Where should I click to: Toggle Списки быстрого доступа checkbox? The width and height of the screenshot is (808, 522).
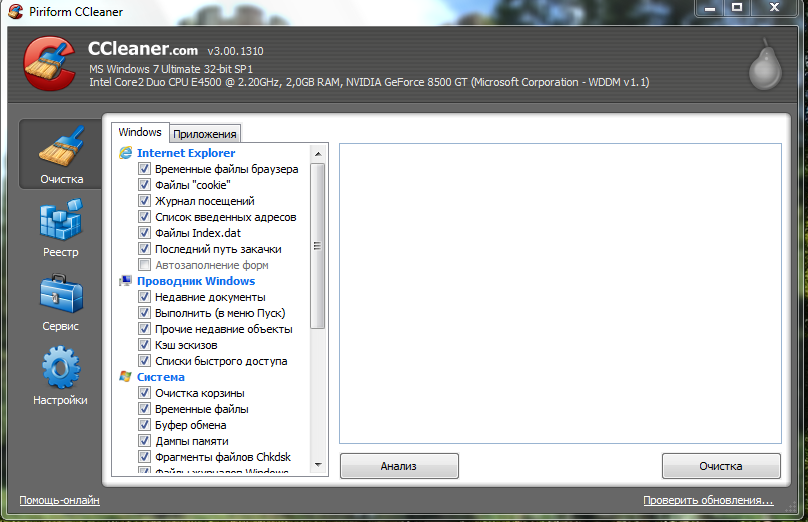tap(145, 361)
